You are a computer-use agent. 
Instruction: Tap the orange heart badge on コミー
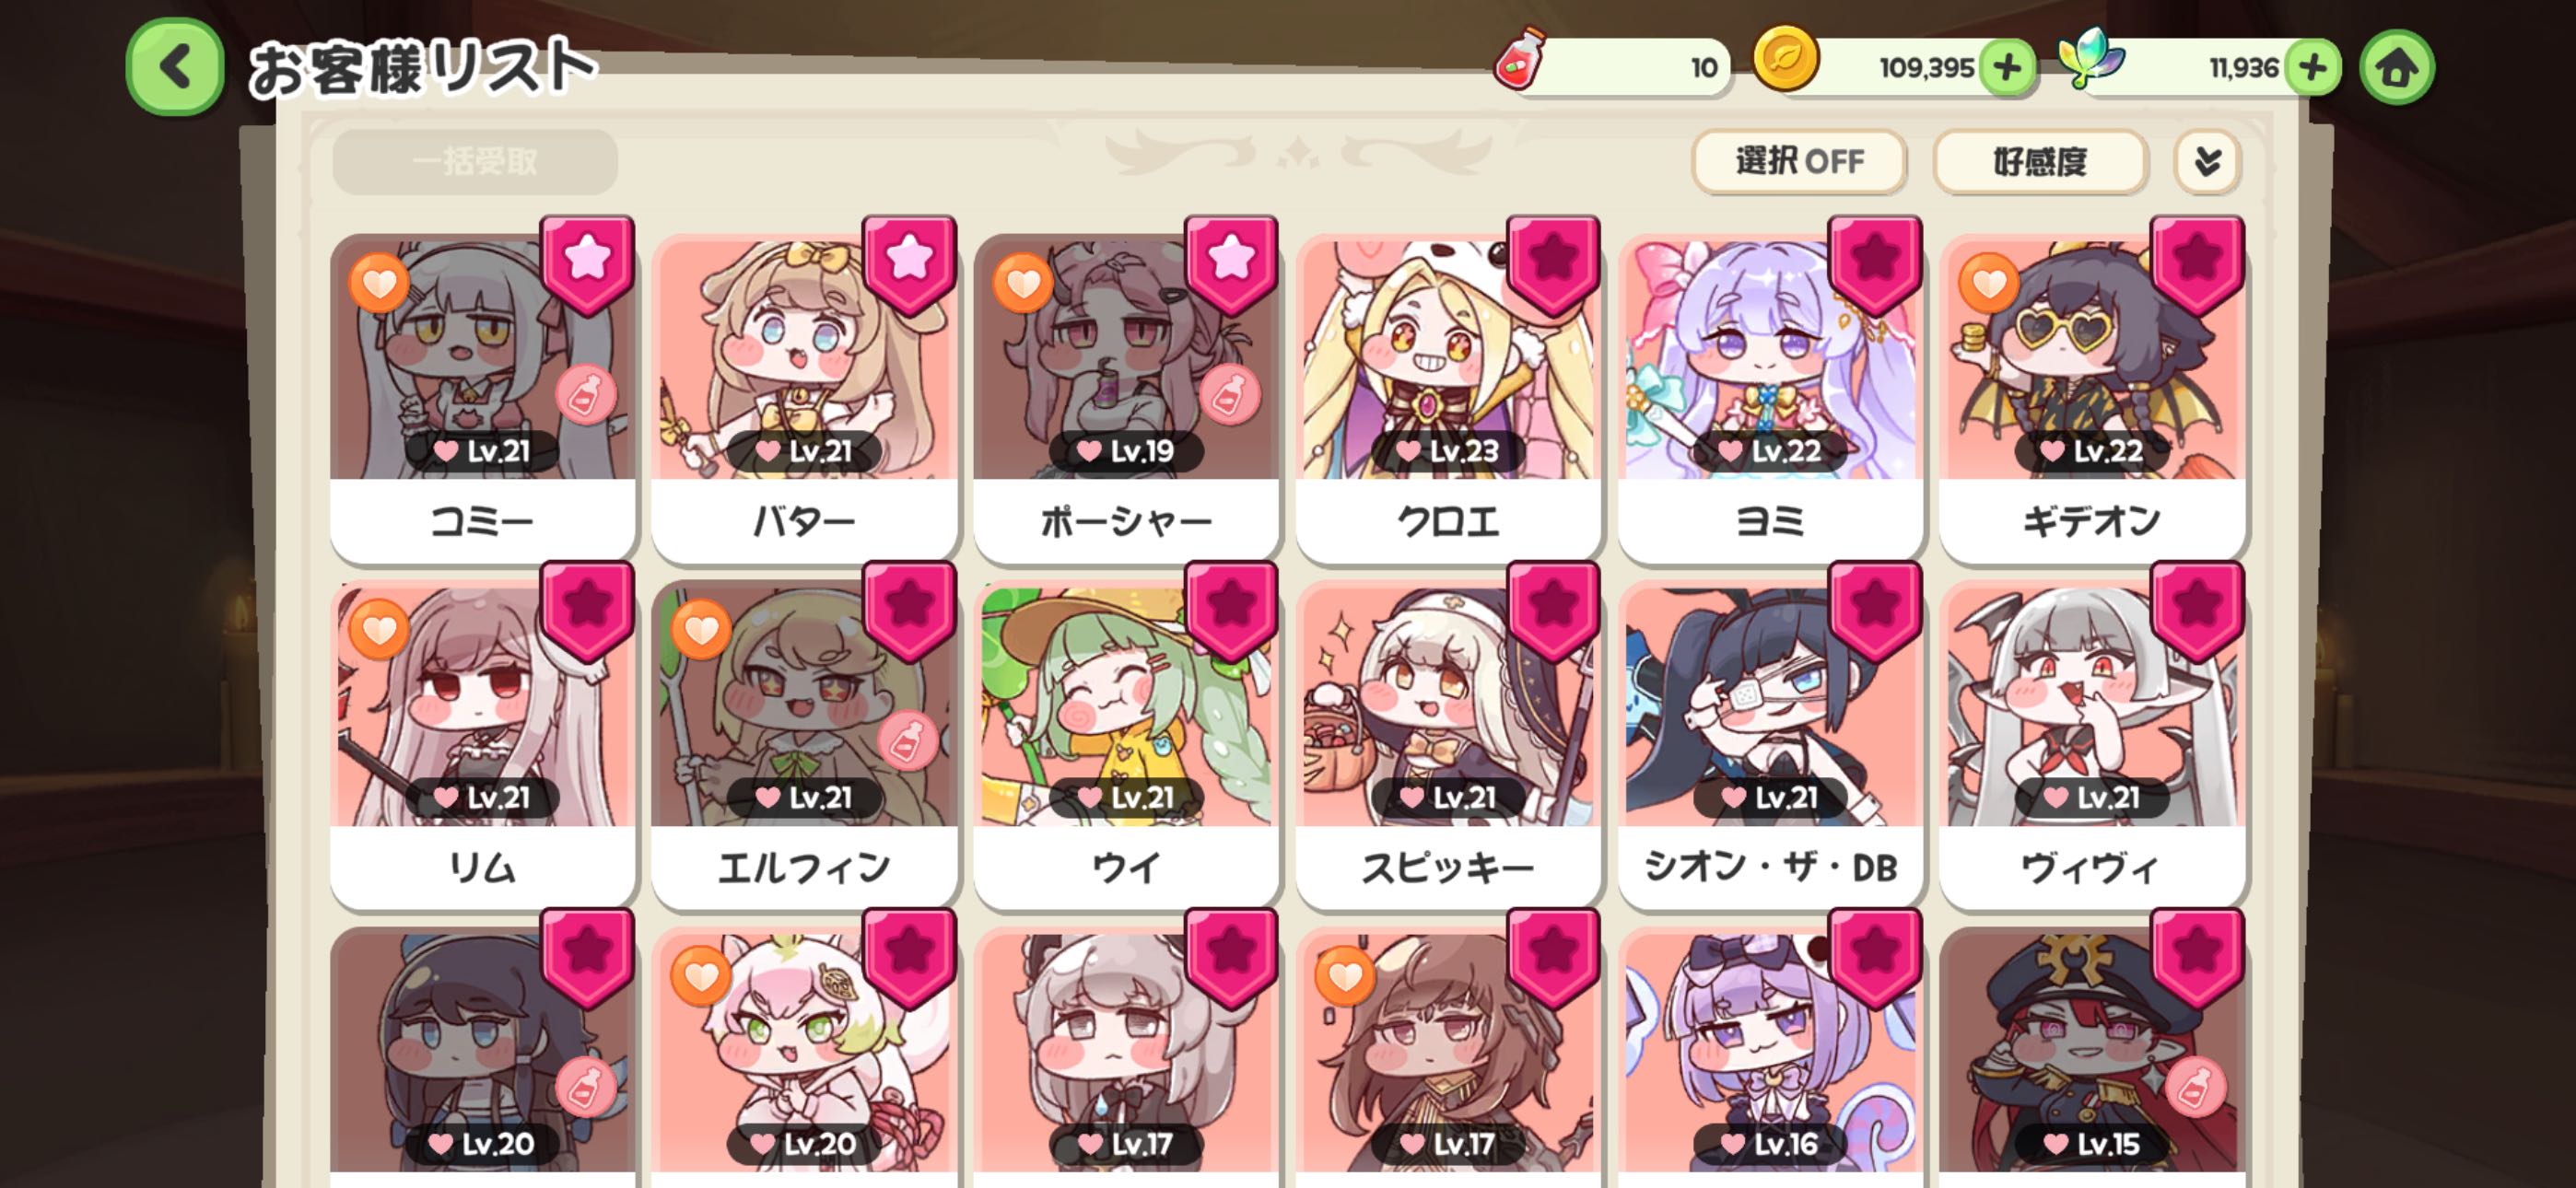click(378, 283)
